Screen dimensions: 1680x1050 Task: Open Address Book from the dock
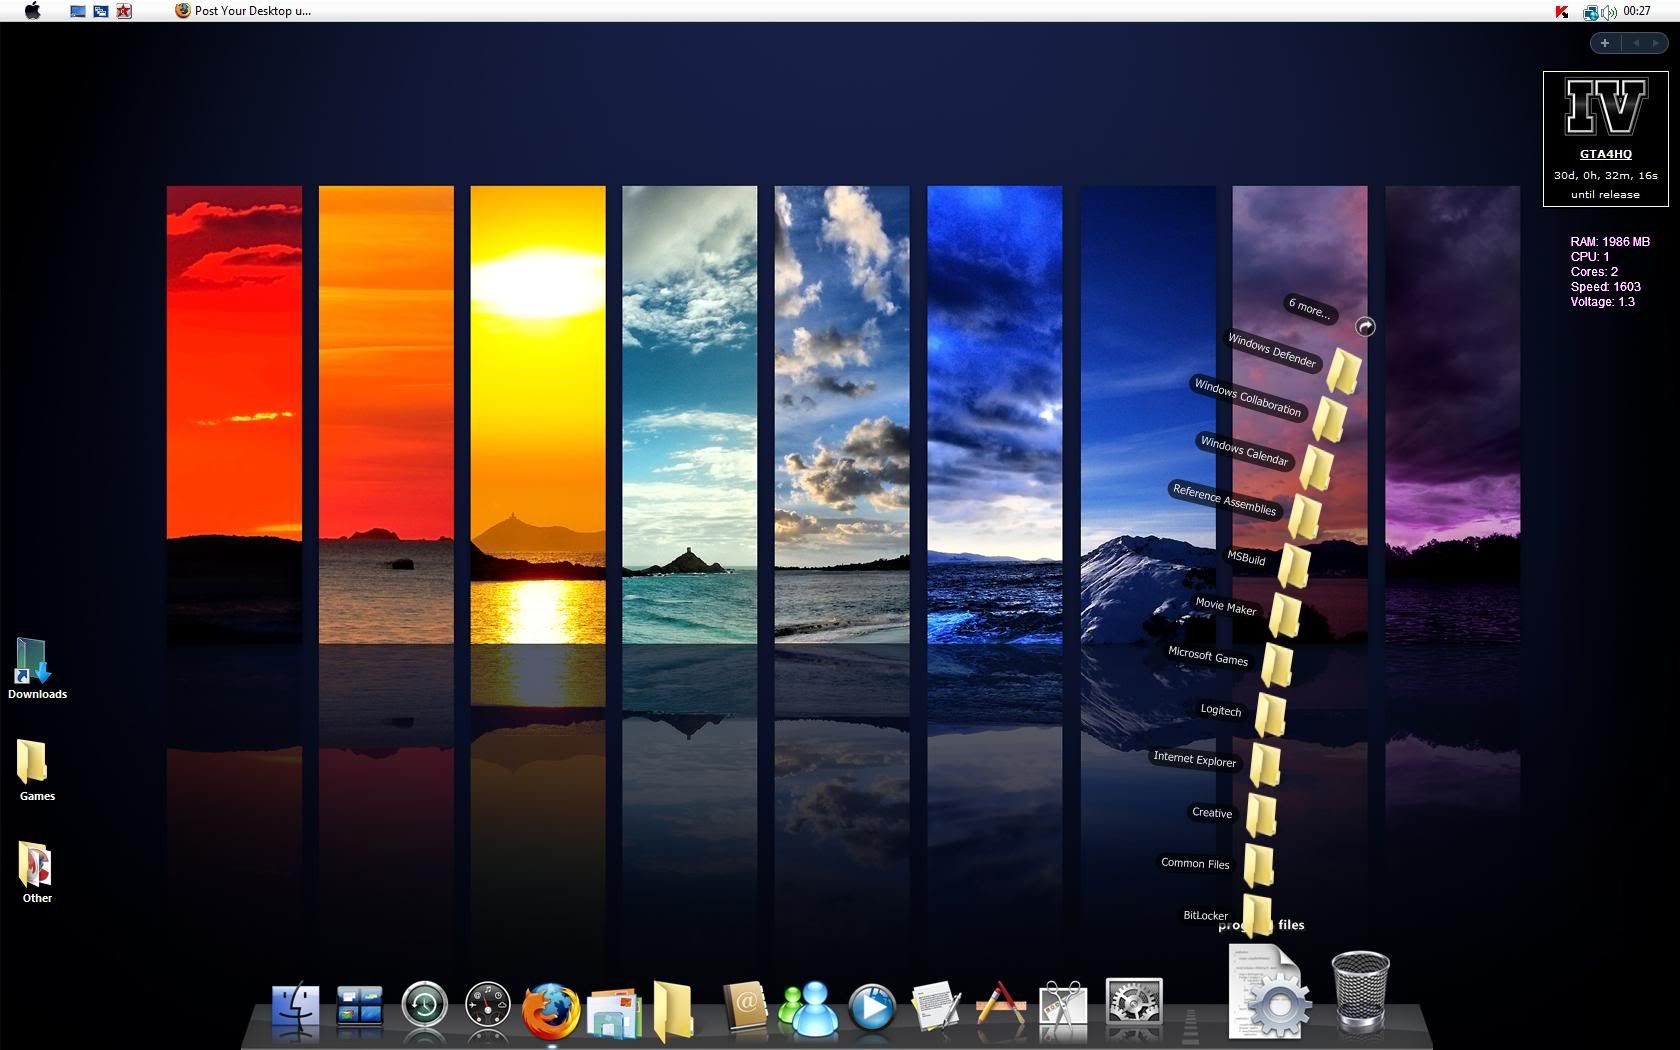[x=744, y=1007]
